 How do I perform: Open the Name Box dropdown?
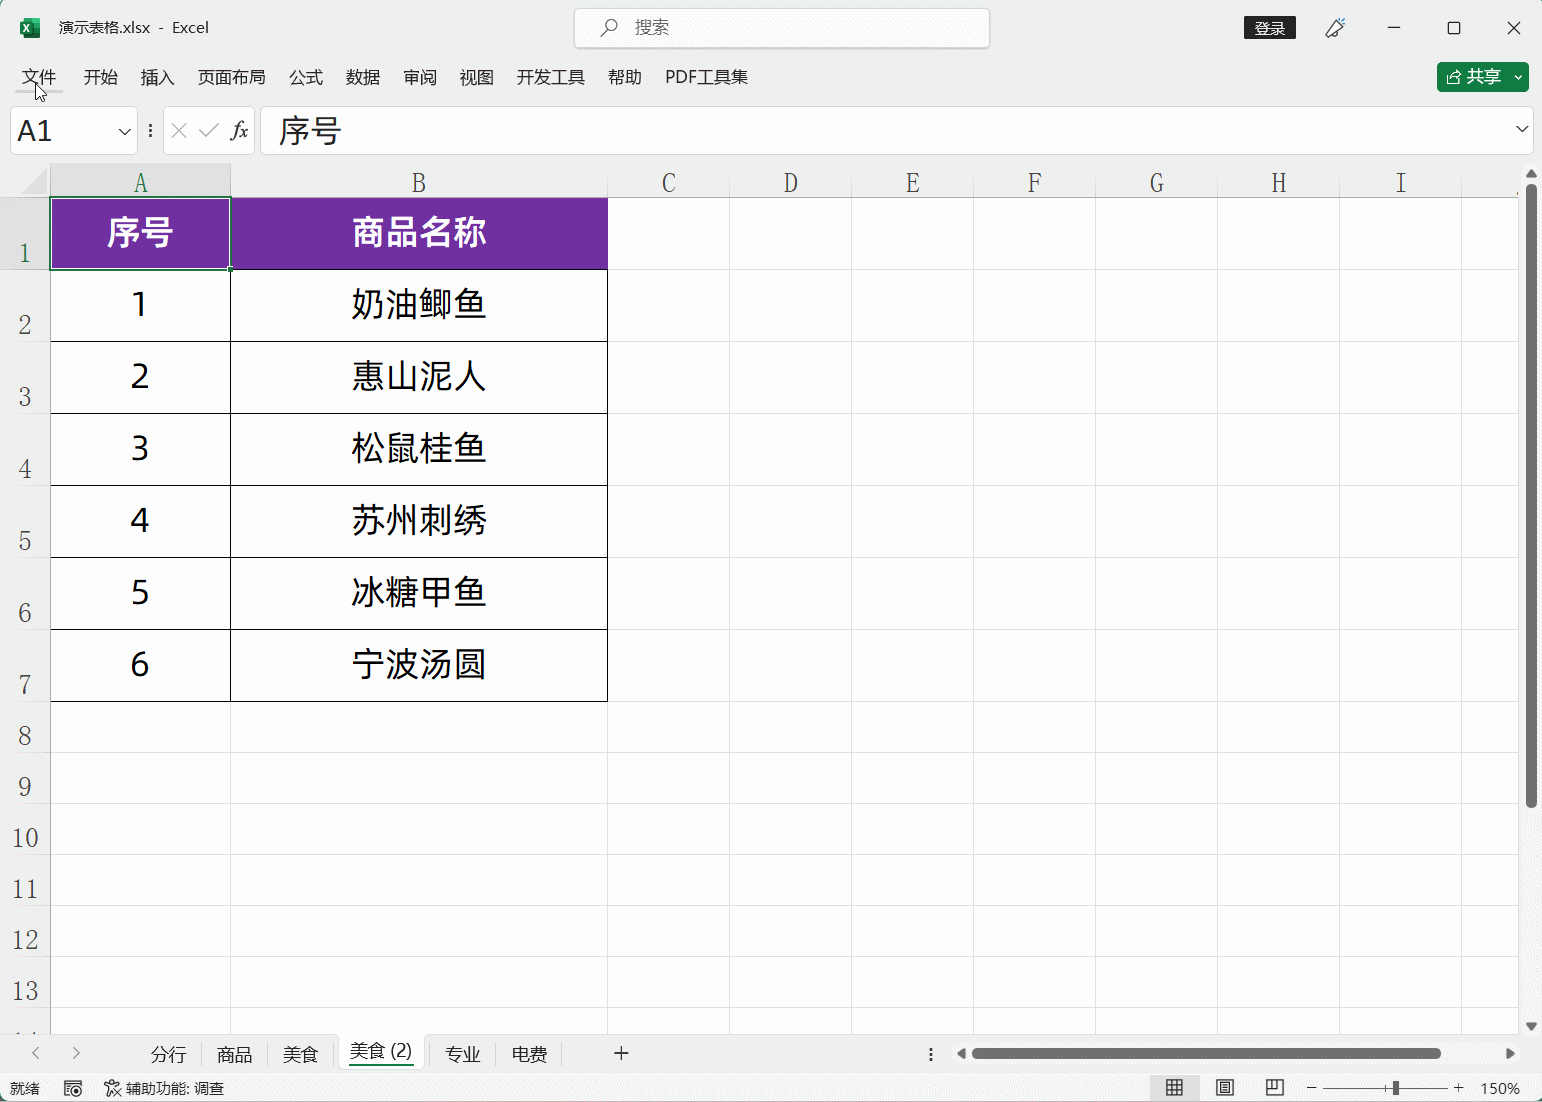click(123, 130)
